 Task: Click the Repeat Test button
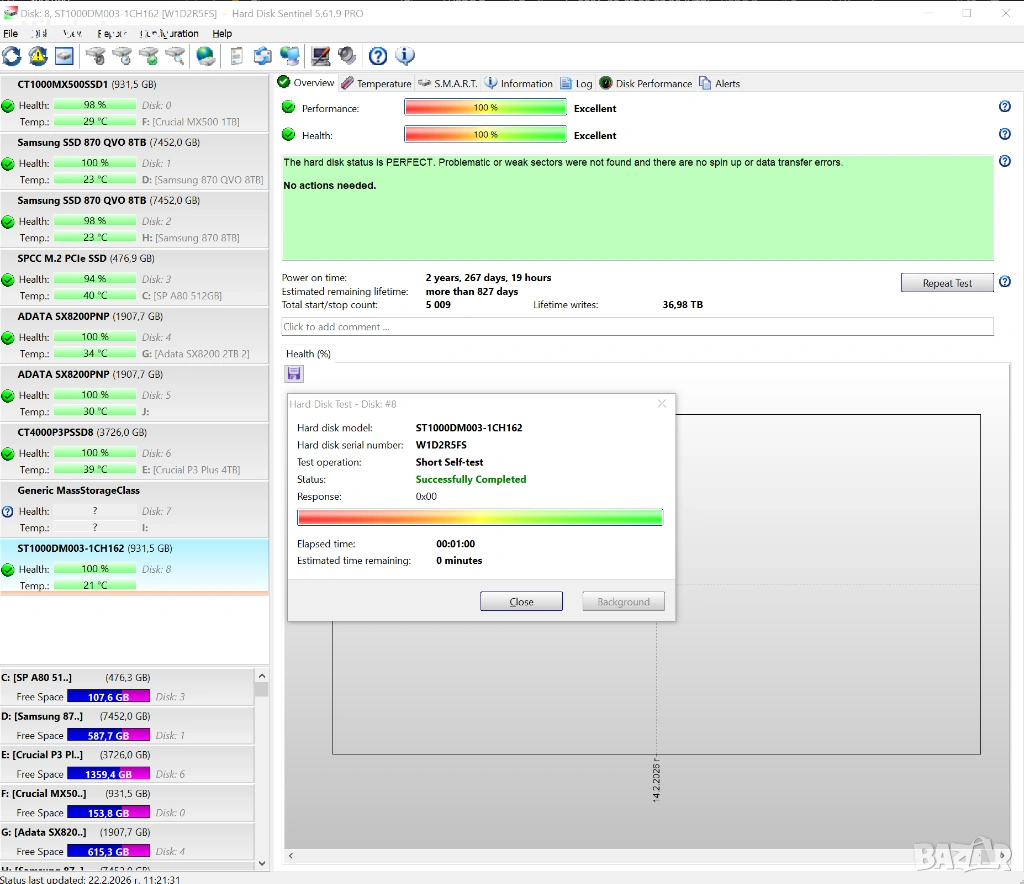[946, 283]
